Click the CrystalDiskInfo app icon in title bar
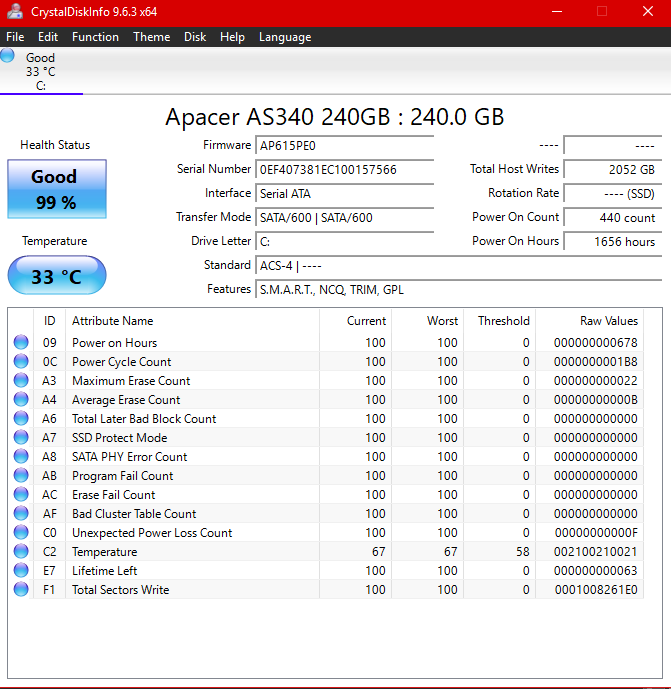 pos(15,12)
